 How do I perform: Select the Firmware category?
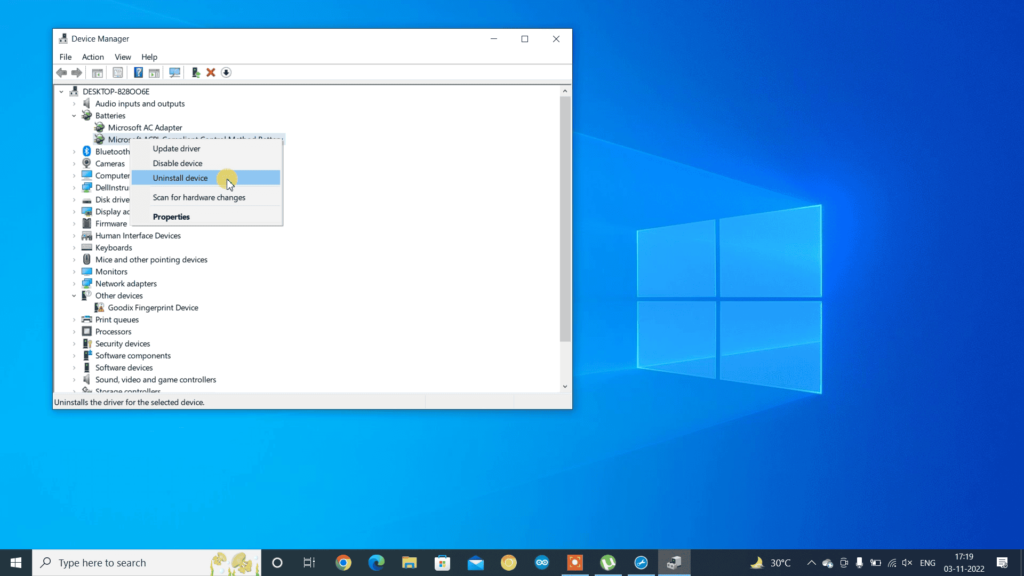click(111, 223)
